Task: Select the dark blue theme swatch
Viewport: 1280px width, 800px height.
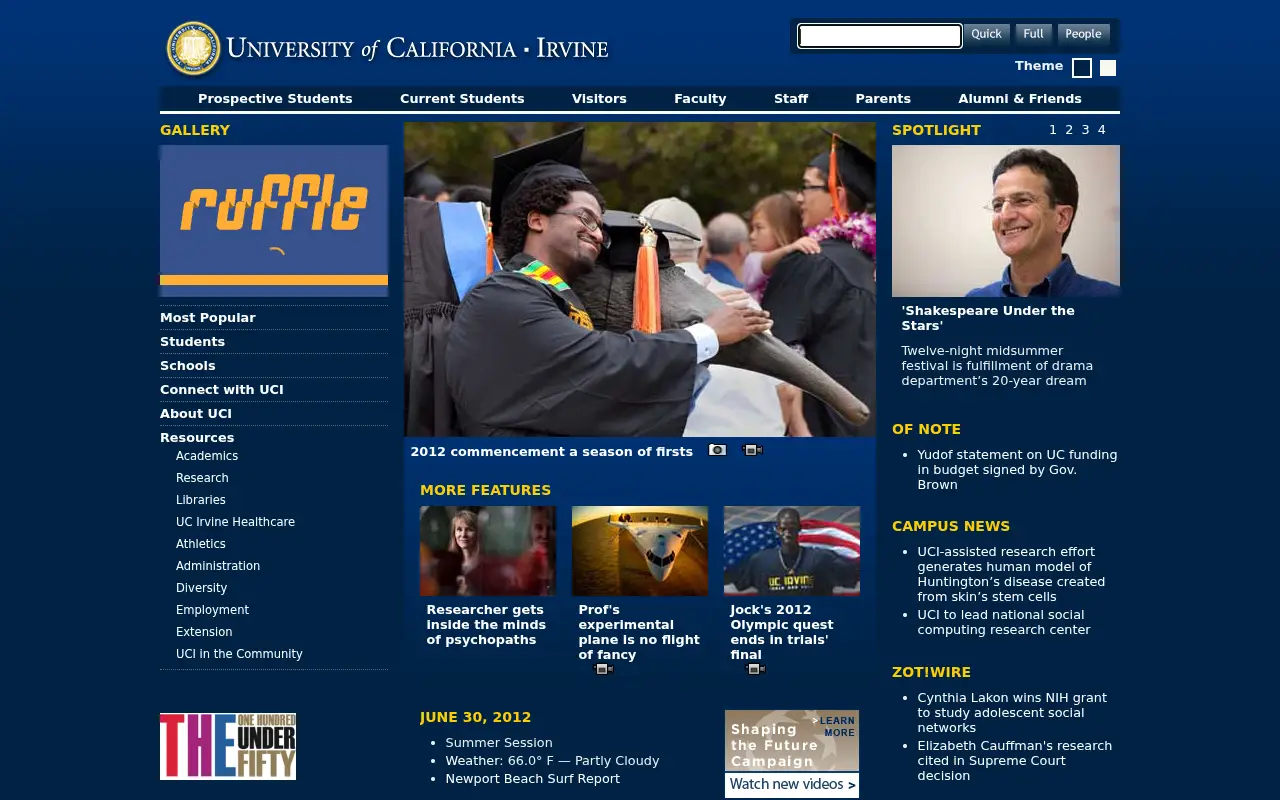Action: [x=1082, y=68]
